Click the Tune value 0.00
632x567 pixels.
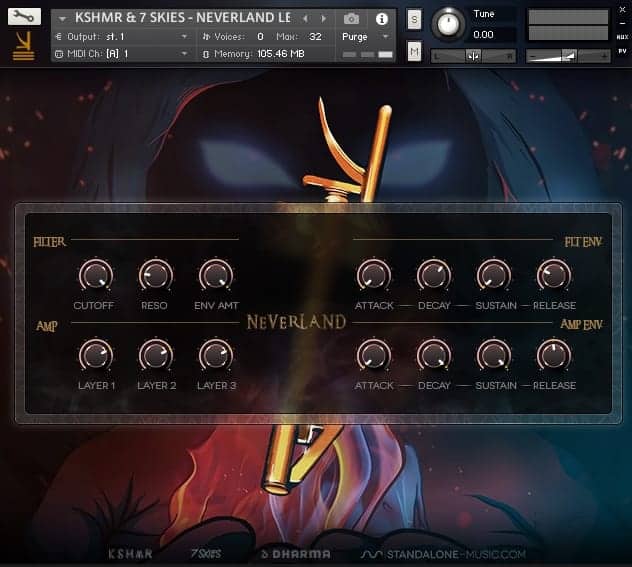(x=483, y=35)
